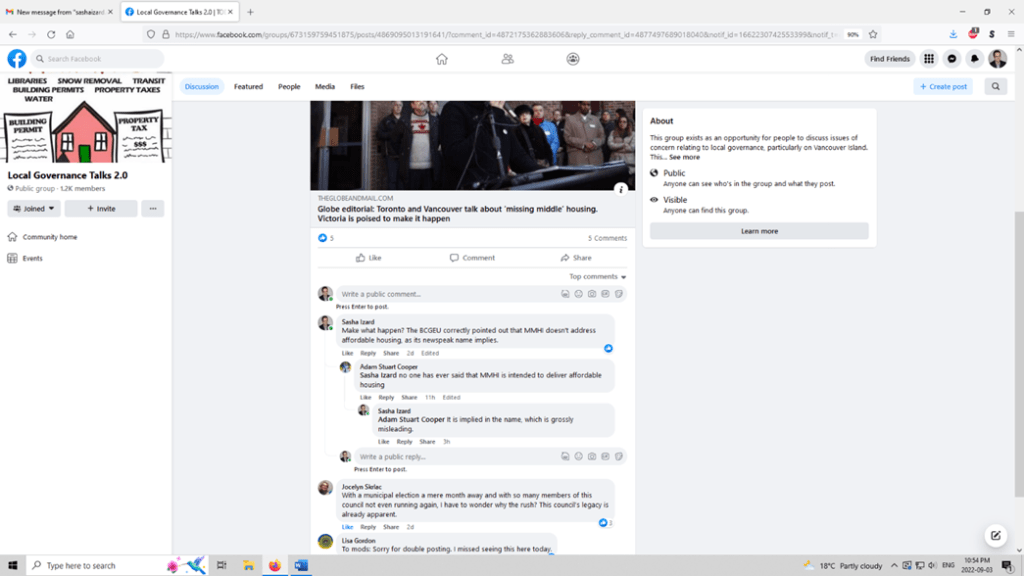Expand the Joined dropdown button
The image size is (1024, 576).
click(34, 209)
